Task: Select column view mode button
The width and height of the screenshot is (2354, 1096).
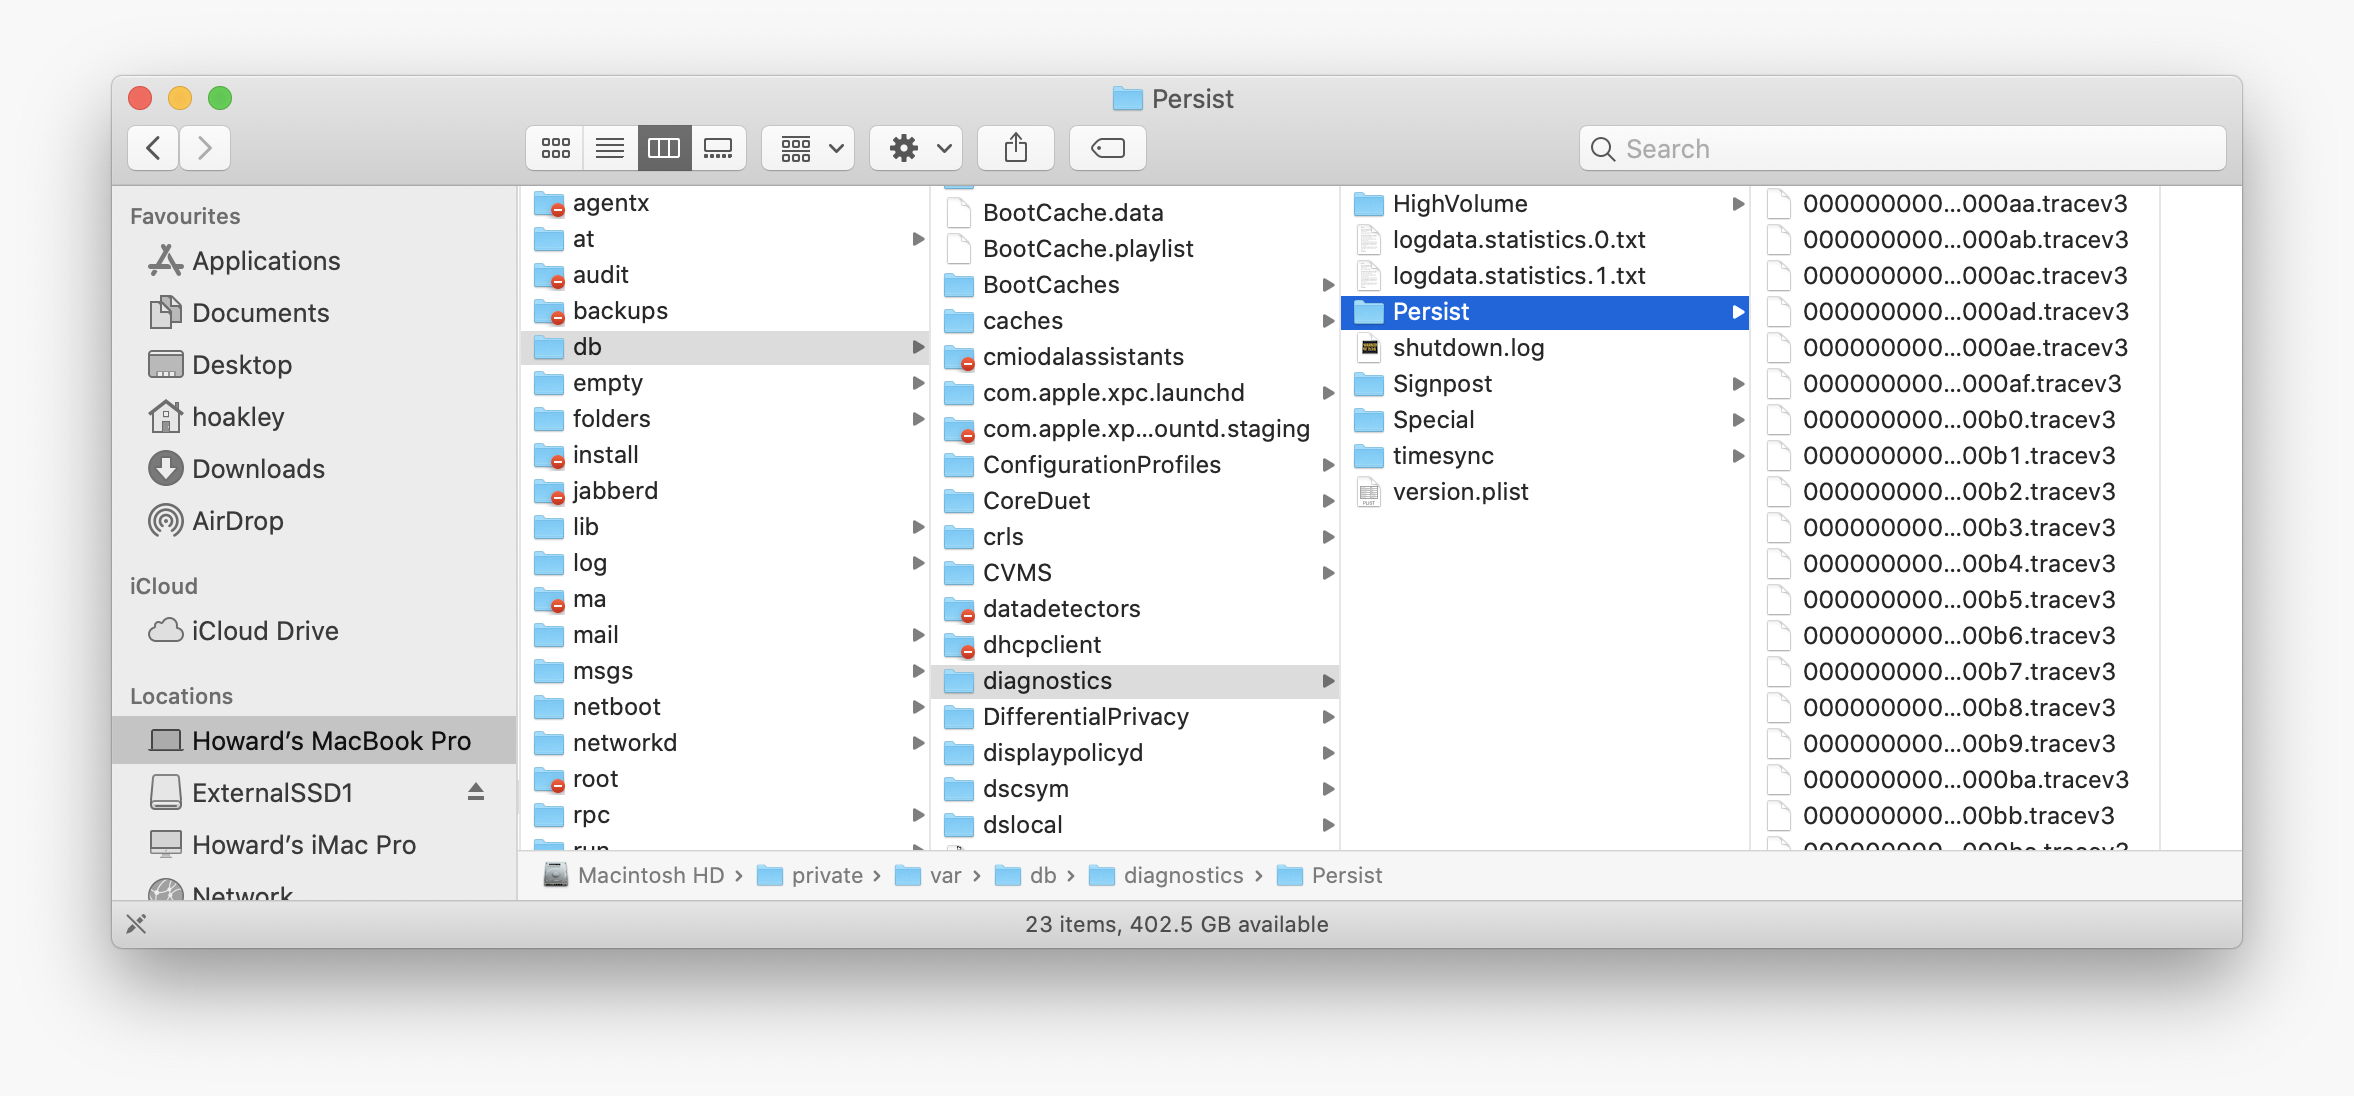Action: point(664,149)
